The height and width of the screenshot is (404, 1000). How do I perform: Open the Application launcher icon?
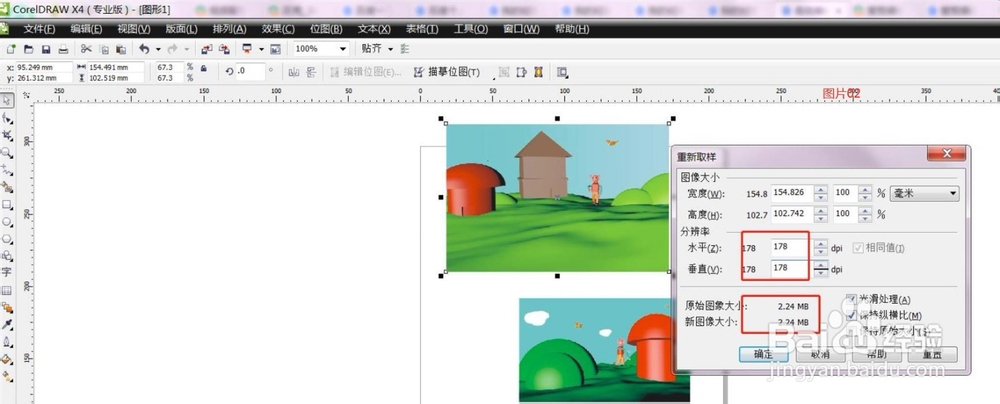coord(247,49)
